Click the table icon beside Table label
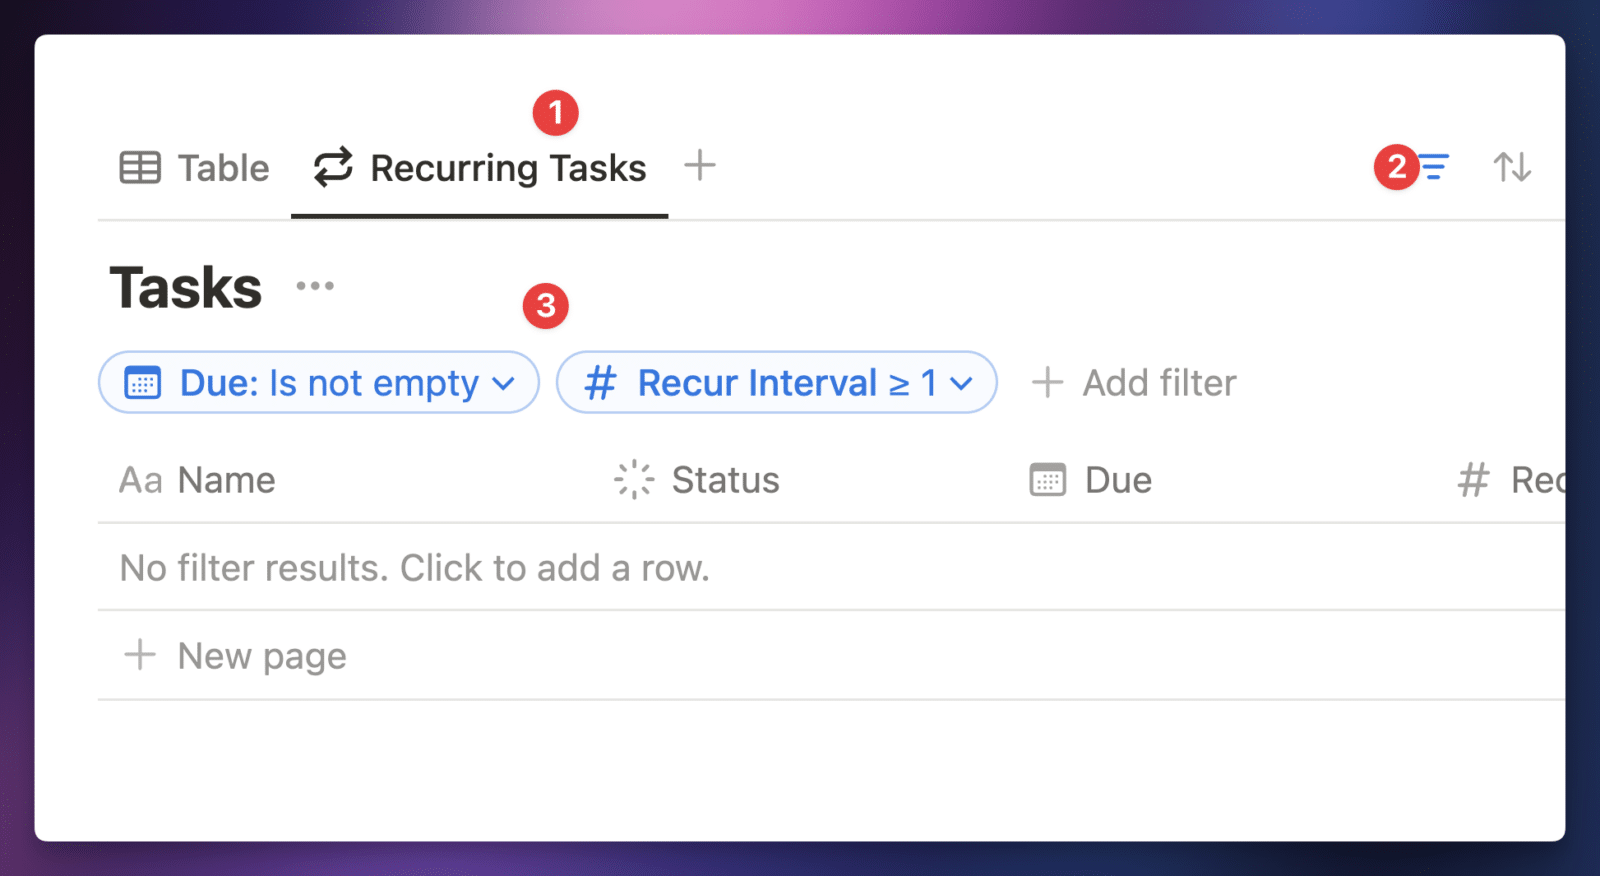The image size is (1600, 876). pos(140,167)
